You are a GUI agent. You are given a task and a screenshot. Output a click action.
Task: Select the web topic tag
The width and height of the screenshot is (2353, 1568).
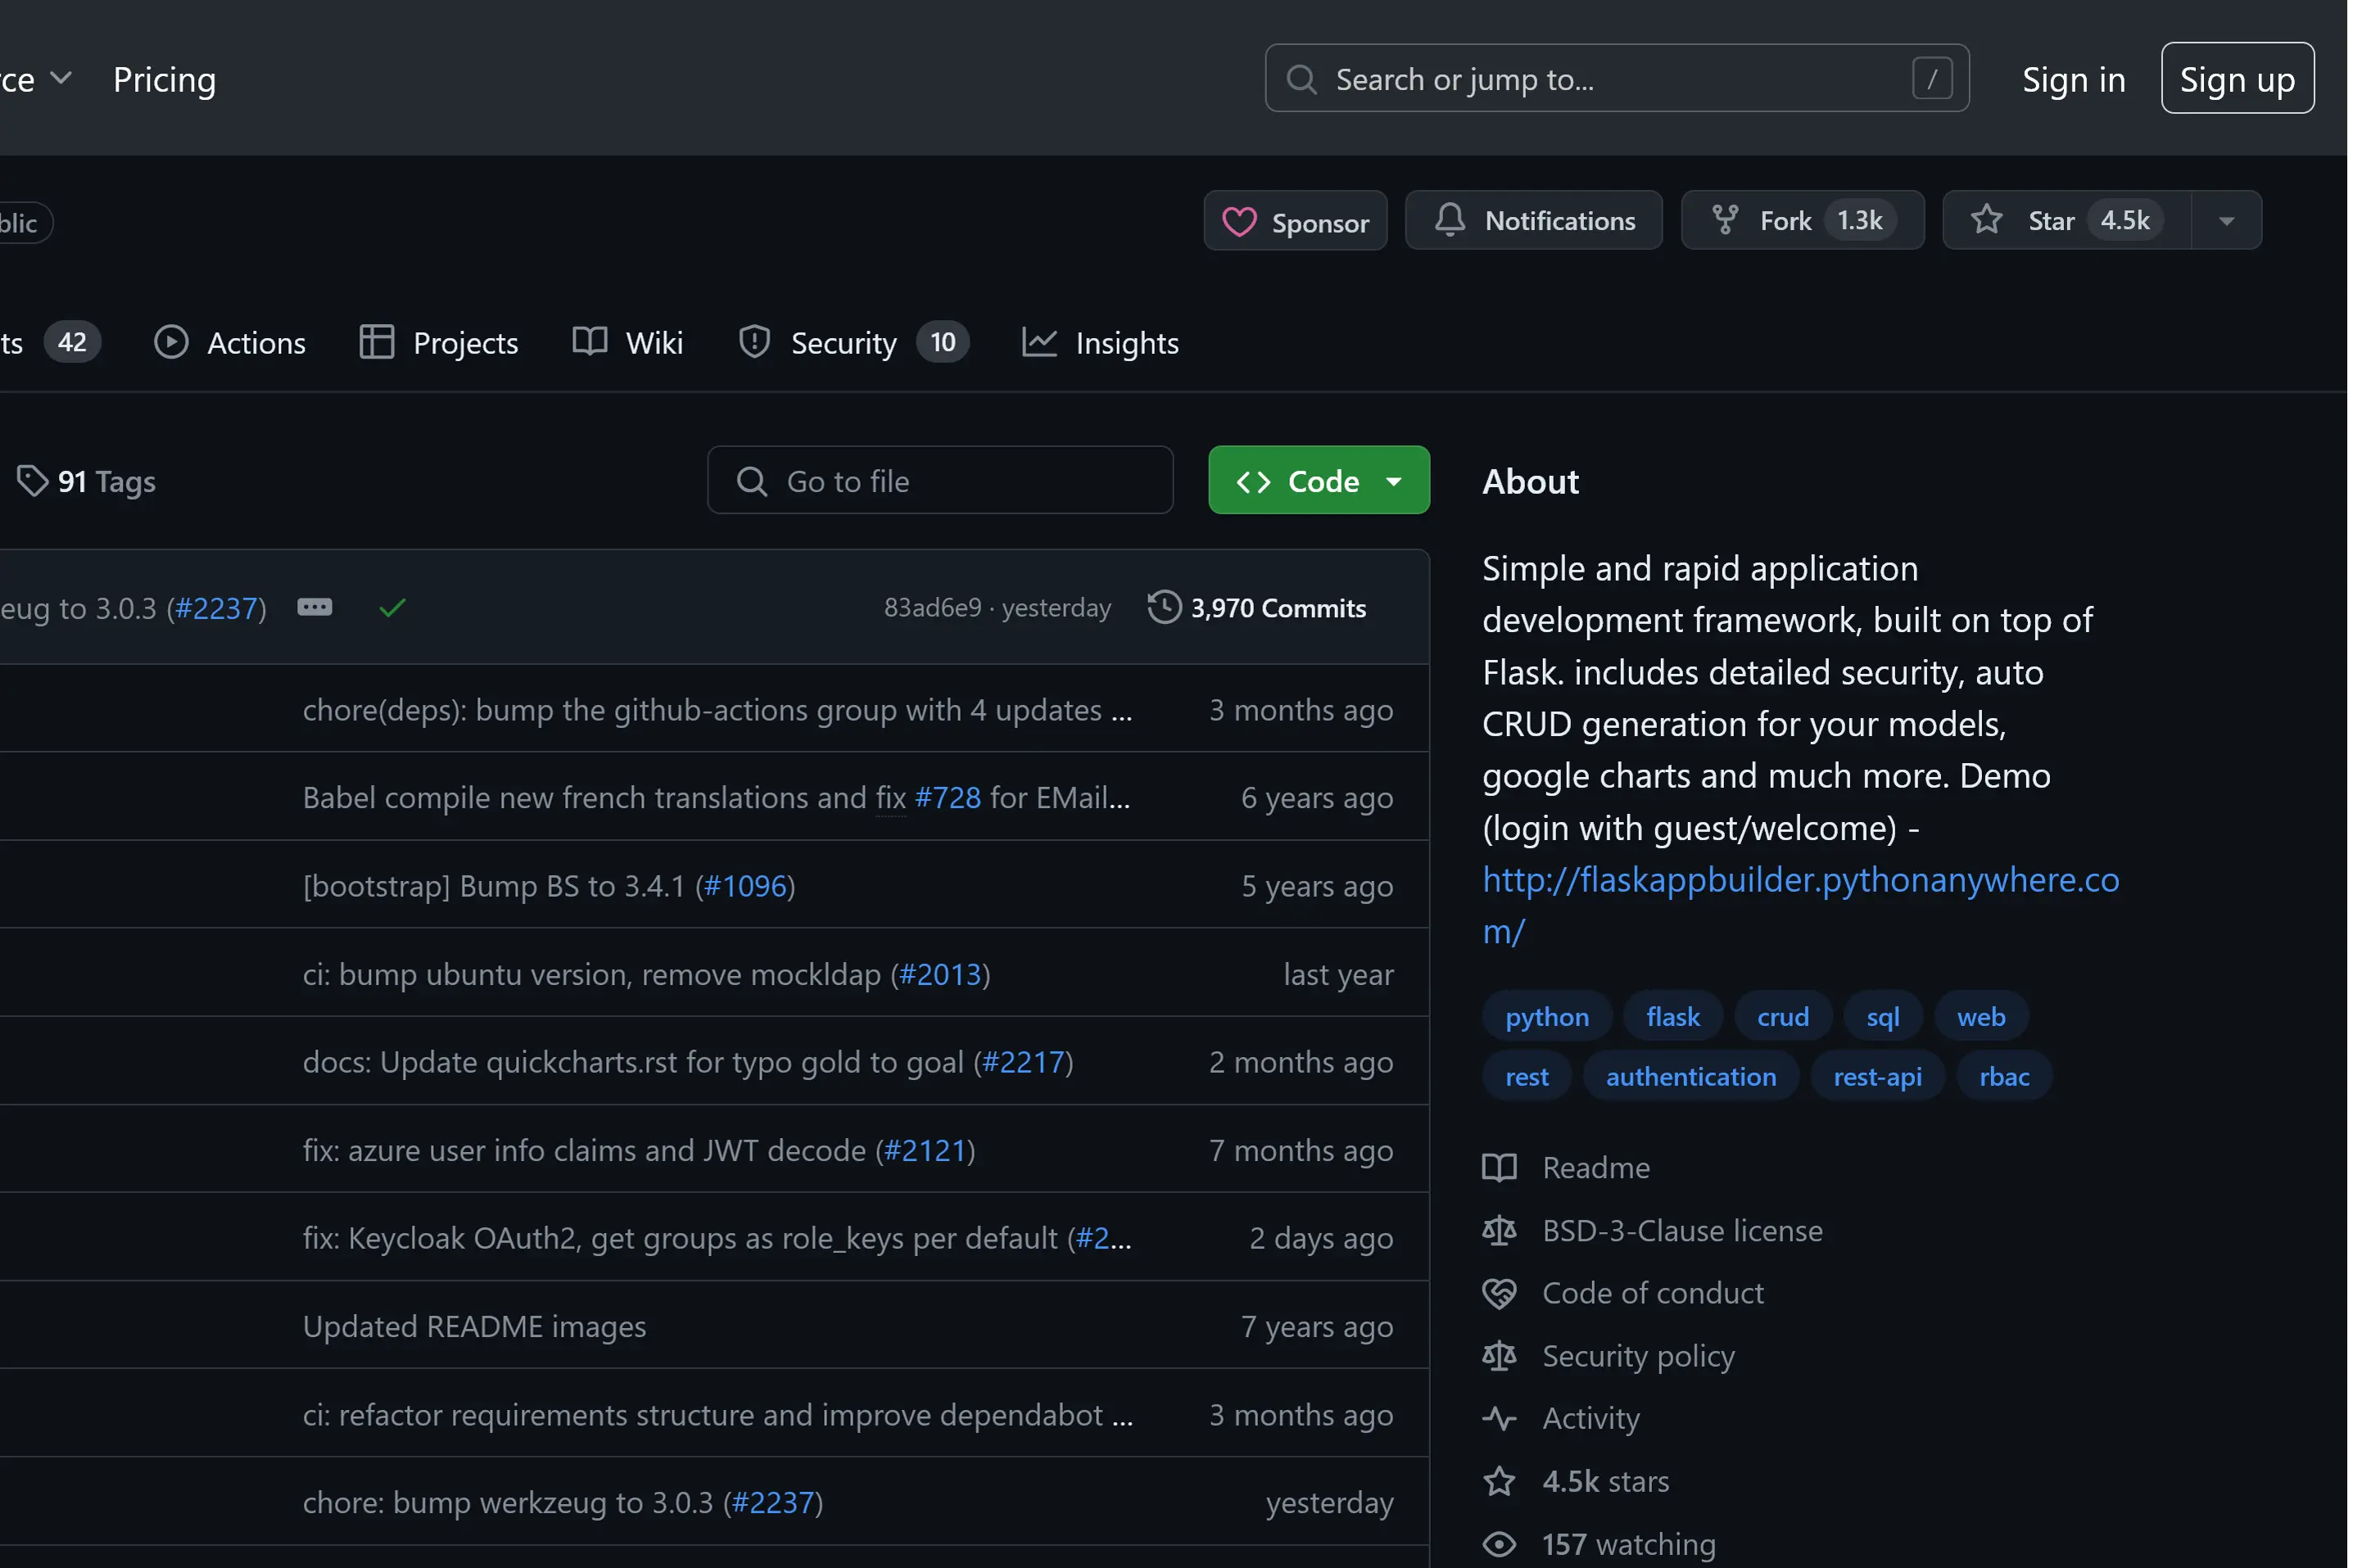tap(1980, 1016)
